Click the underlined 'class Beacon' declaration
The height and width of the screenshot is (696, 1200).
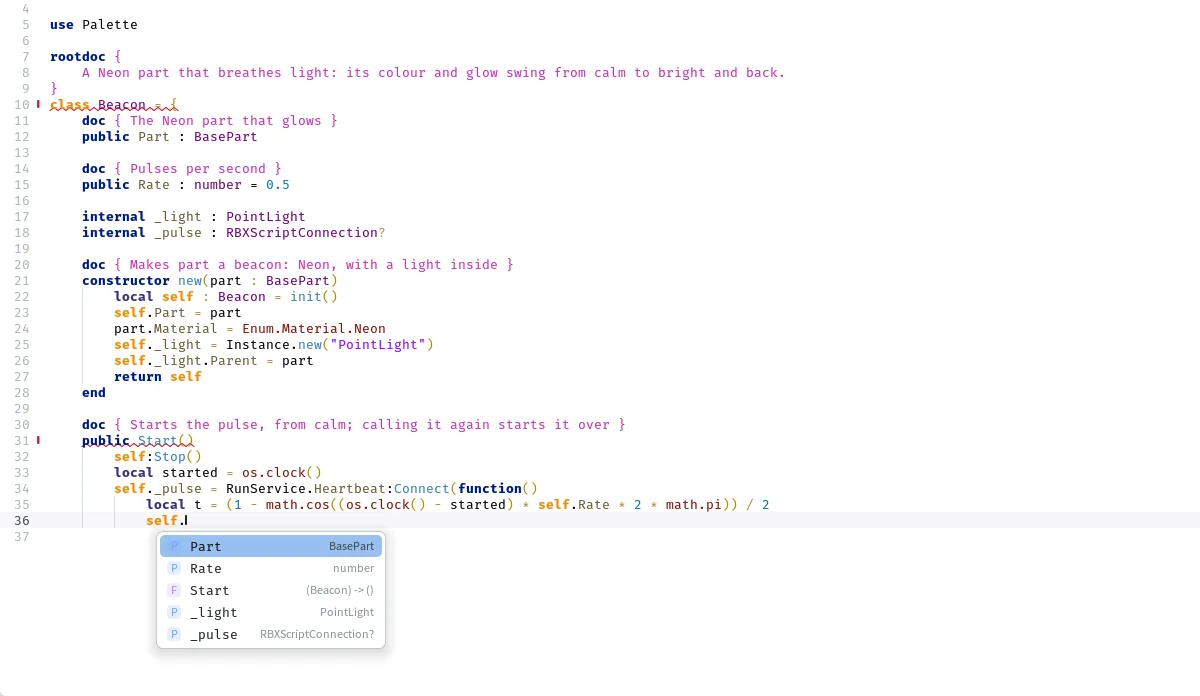[x=114, y=104]
